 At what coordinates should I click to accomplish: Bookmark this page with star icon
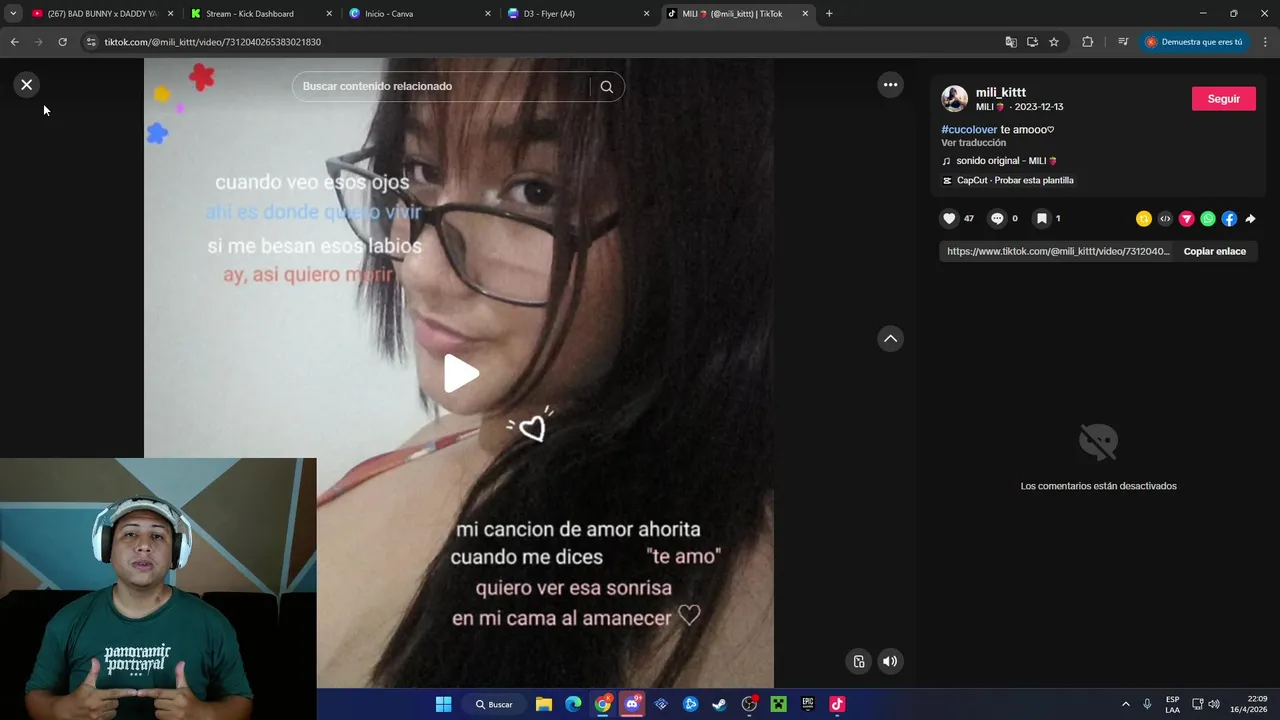pos(1054,42)
